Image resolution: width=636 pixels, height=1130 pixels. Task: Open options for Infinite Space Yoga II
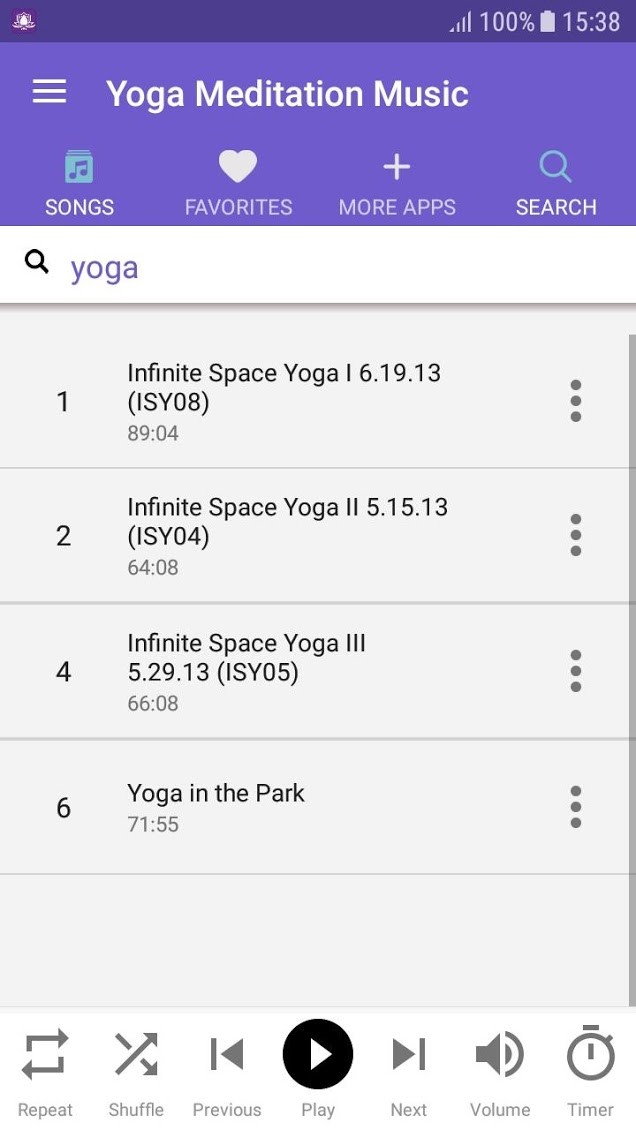[x=575, y=535]
